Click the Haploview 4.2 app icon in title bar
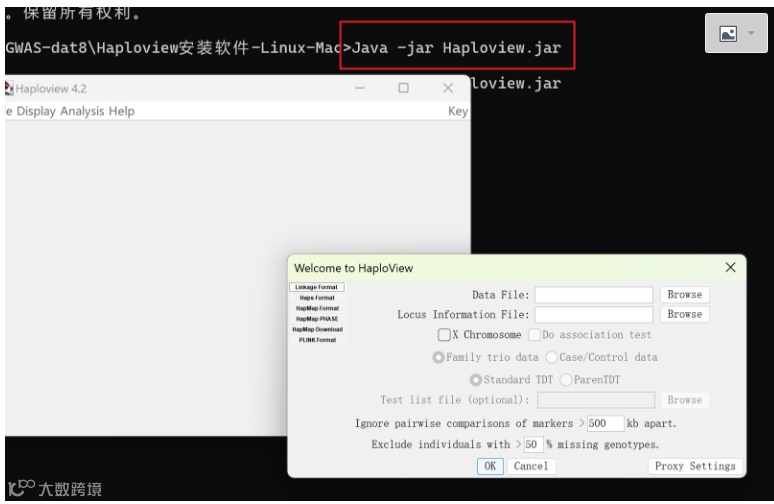This screenshot has height=504, width=774. pyautogui.click(x=9, y=88)
